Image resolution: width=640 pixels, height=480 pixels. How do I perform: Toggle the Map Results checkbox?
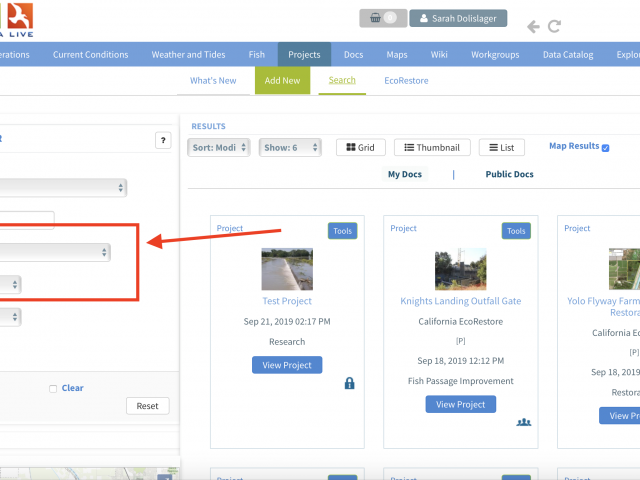605,148
